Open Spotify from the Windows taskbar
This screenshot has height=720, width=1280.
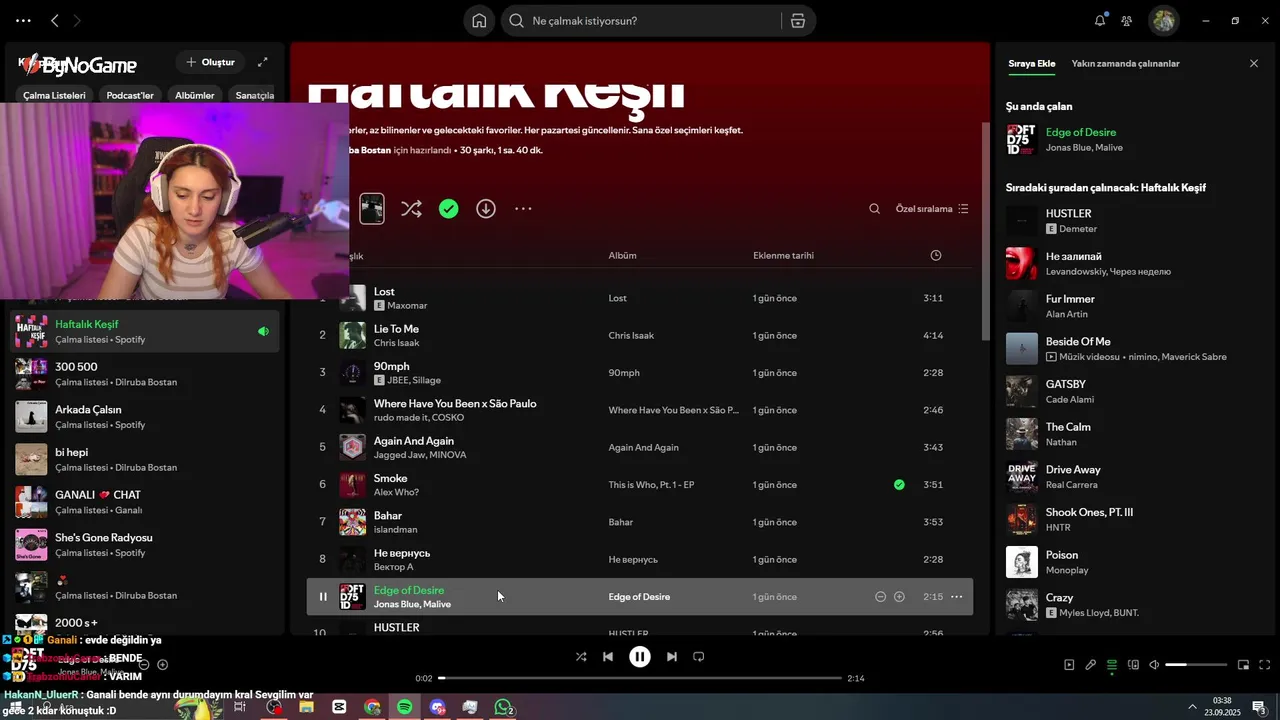click(x=404, y=707)
